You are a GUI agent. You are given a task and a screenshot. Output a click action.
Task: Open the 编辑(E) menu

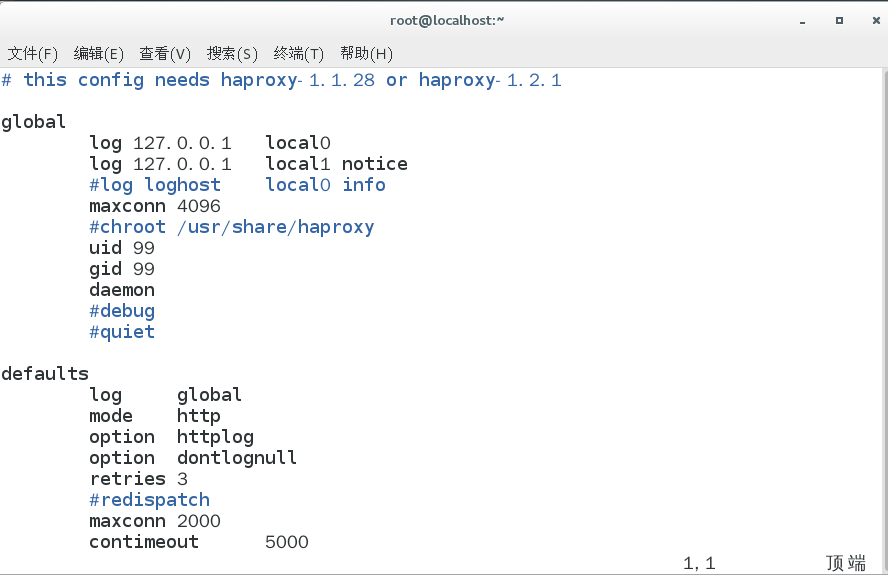pyautogui.click(x=99, y=54)
